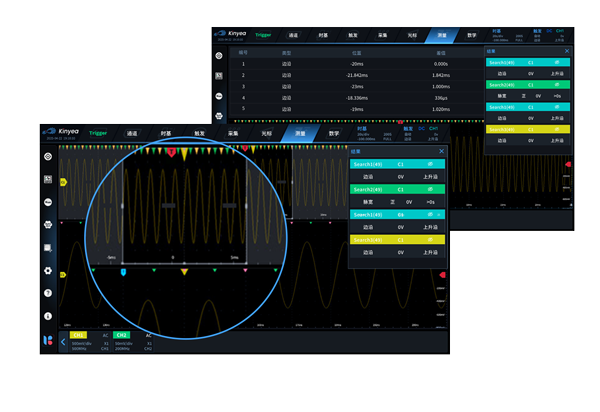The width and height of the screenshot is (600, 412).
Task: Toggle the eye on the Search1(49) row above Search3, front window
Action: click(430, 215)
